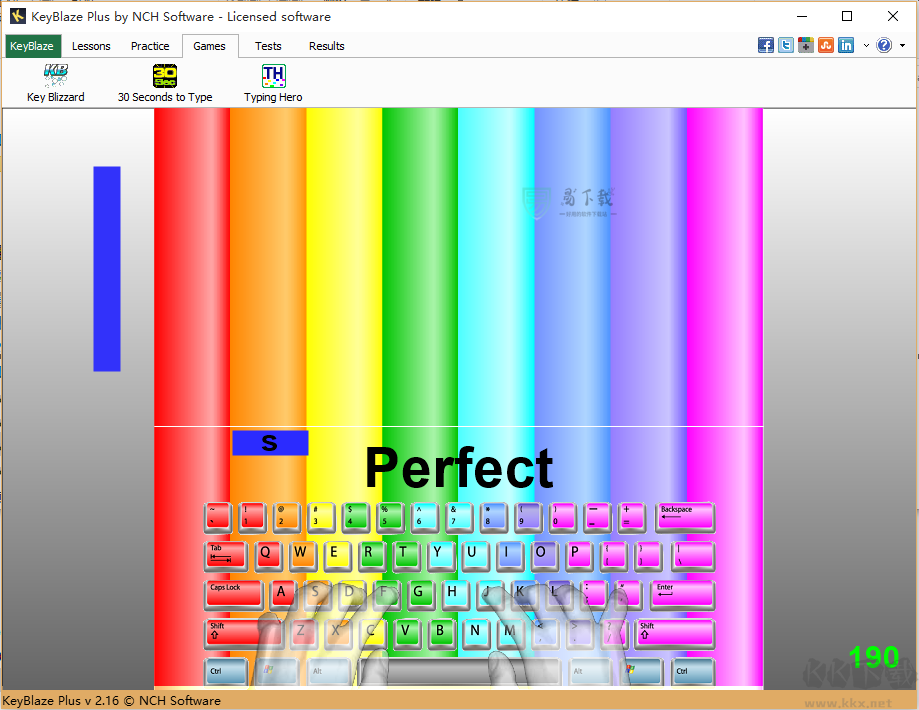Select the Results tab
919x710 pixels.
coord(325,45)
